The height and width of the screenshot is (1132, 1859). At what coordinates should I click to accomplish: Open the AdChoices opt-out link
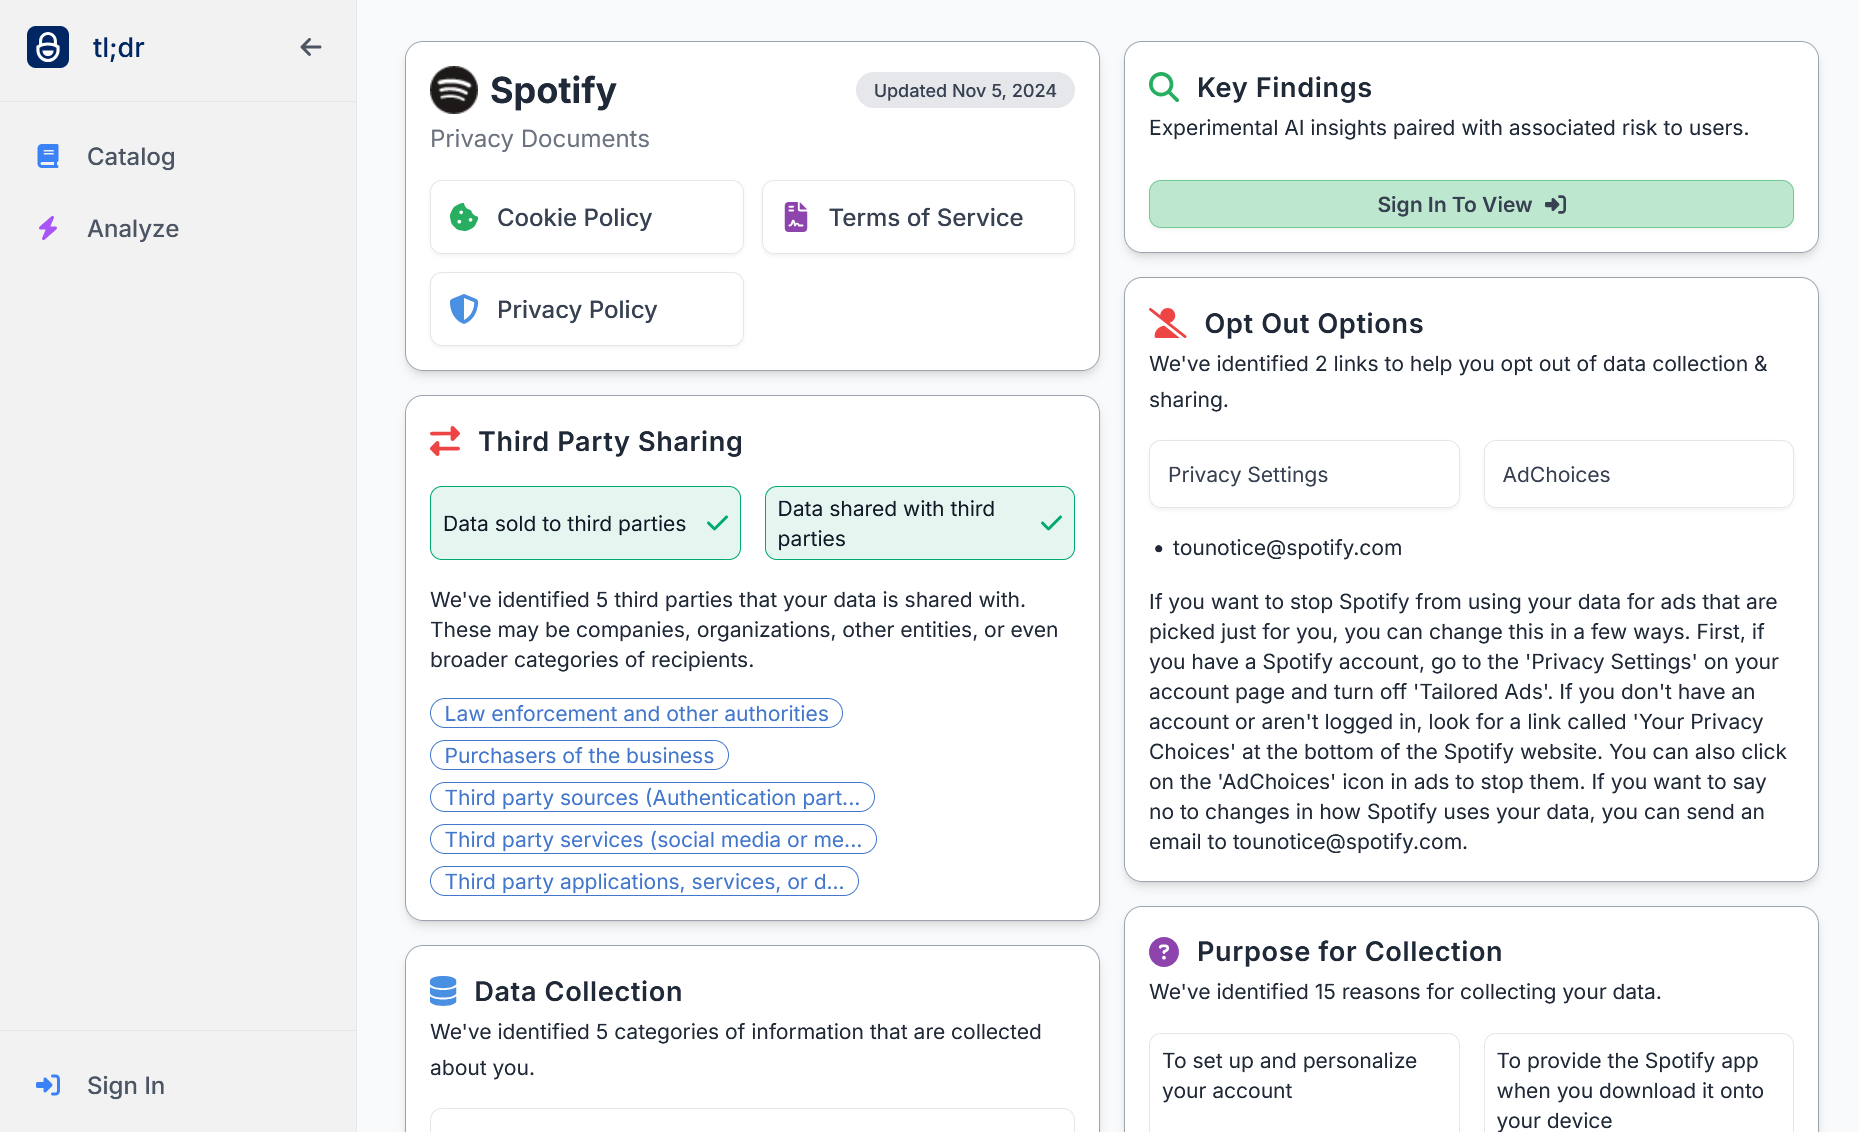1638,474
